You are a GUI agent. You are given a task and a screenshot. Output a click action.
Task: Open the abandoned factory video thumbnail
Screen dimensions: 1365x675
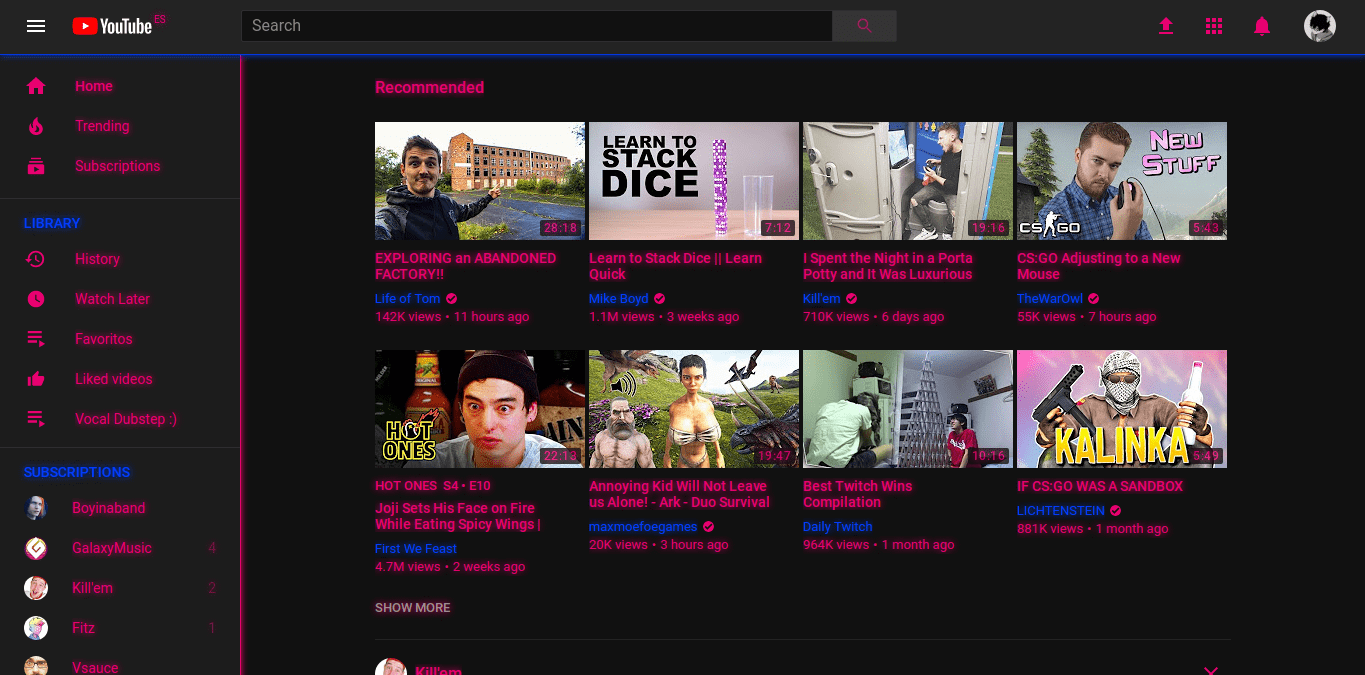(x=480, y=181)
